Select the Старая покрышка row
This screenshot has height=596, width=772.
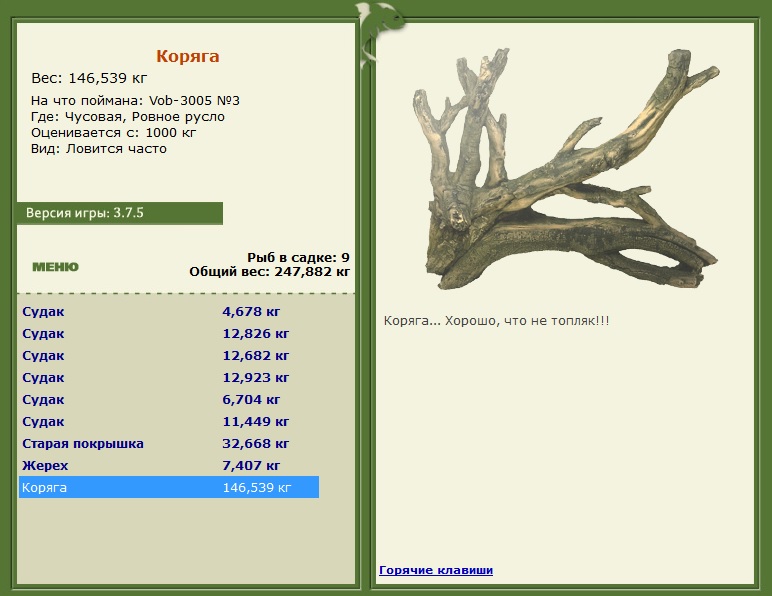coord(169,443)
